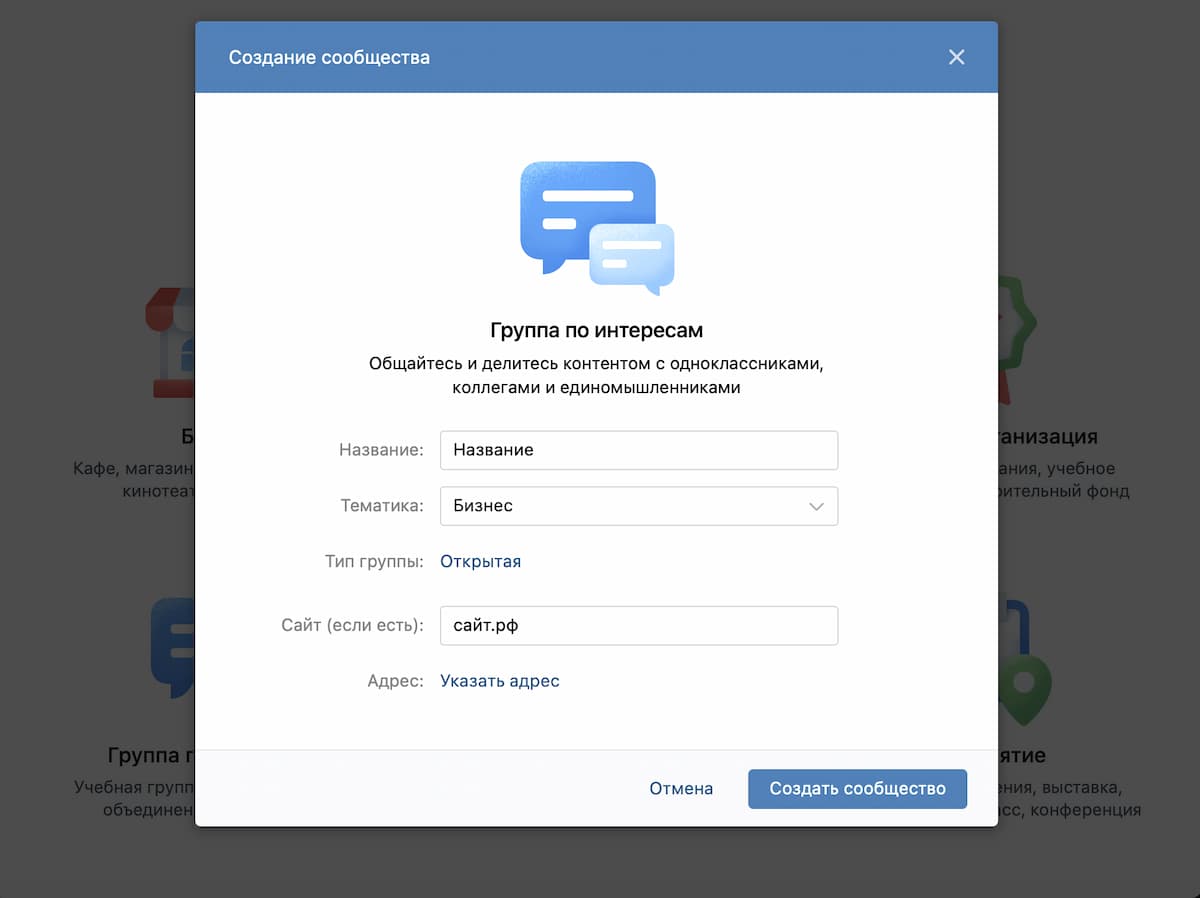This screenshot has width=1200, height=898.
Task: Expand the chevron beside Бизнес
Action: pyautogui.click(x=816, y=506)
